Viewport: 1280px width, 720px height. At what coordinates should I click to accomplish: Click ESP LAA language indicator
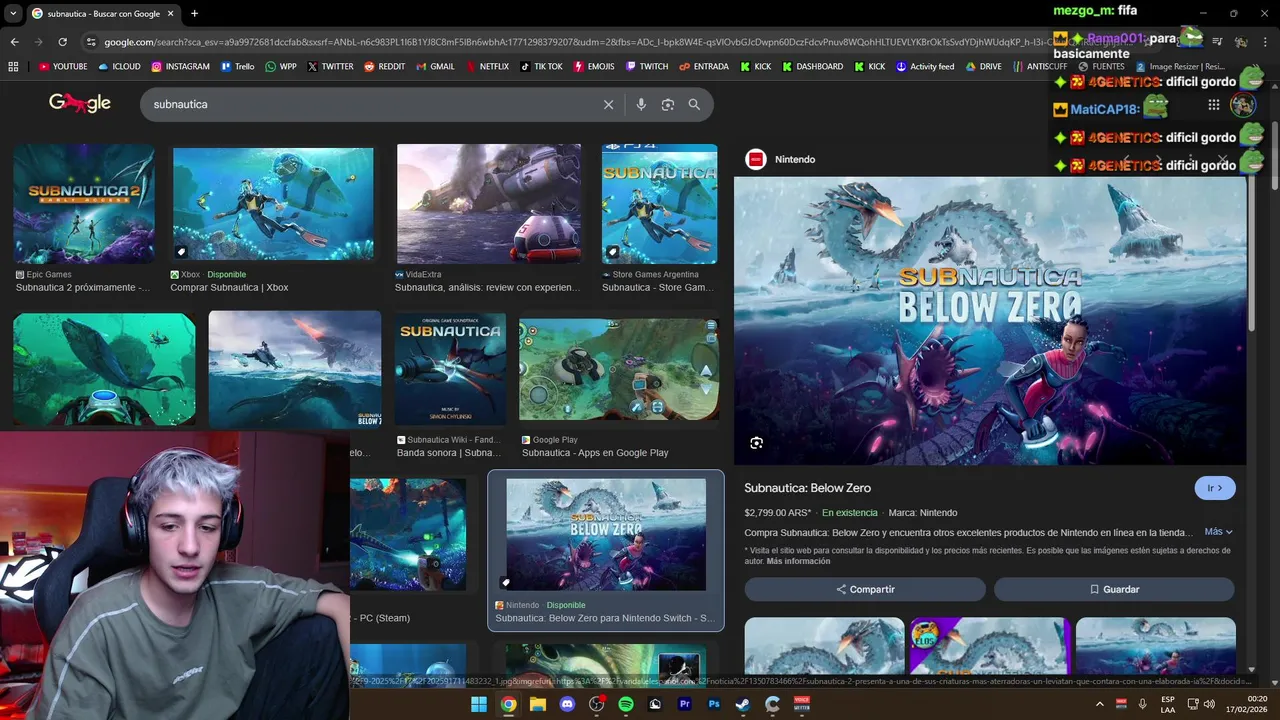(1168, 704)
